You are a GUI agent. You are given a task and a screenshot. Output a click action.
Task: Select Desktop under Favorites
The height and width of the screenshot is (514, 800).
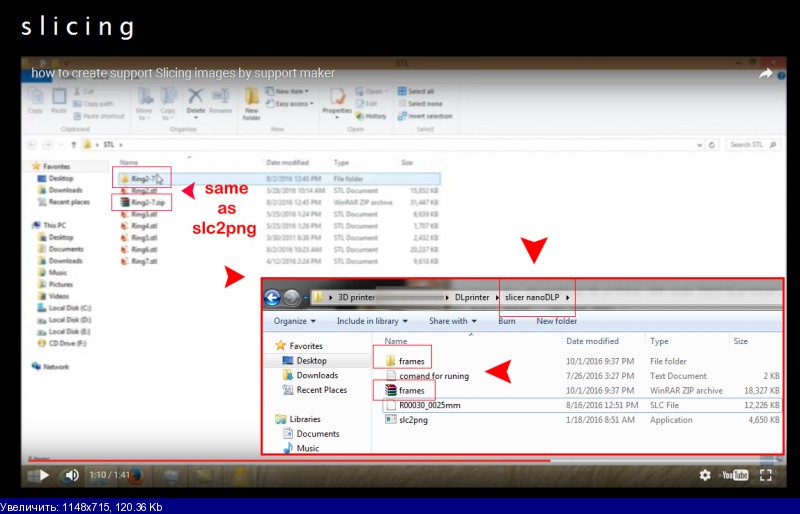click(x=311, y=360)
